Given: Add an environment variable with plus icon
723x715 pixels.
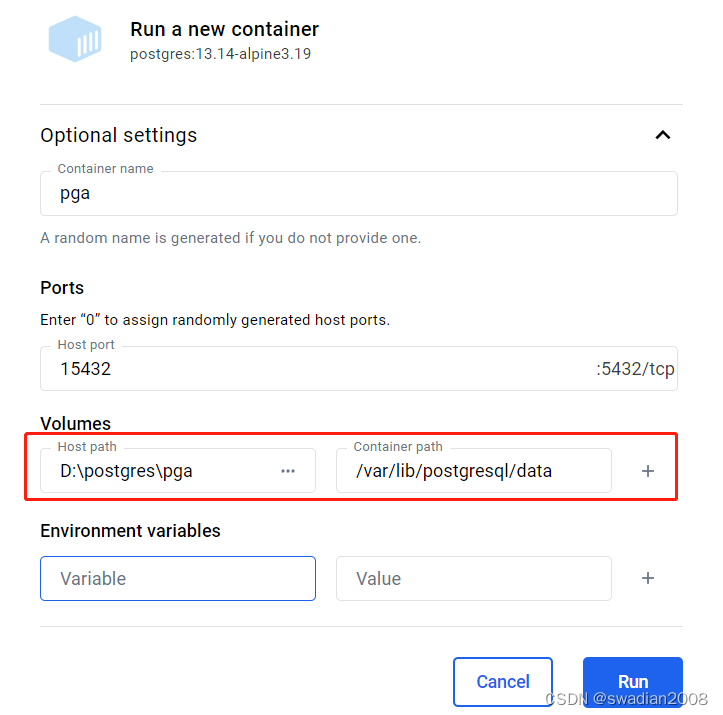Looking at the screenshot, I should coord(648,578).
